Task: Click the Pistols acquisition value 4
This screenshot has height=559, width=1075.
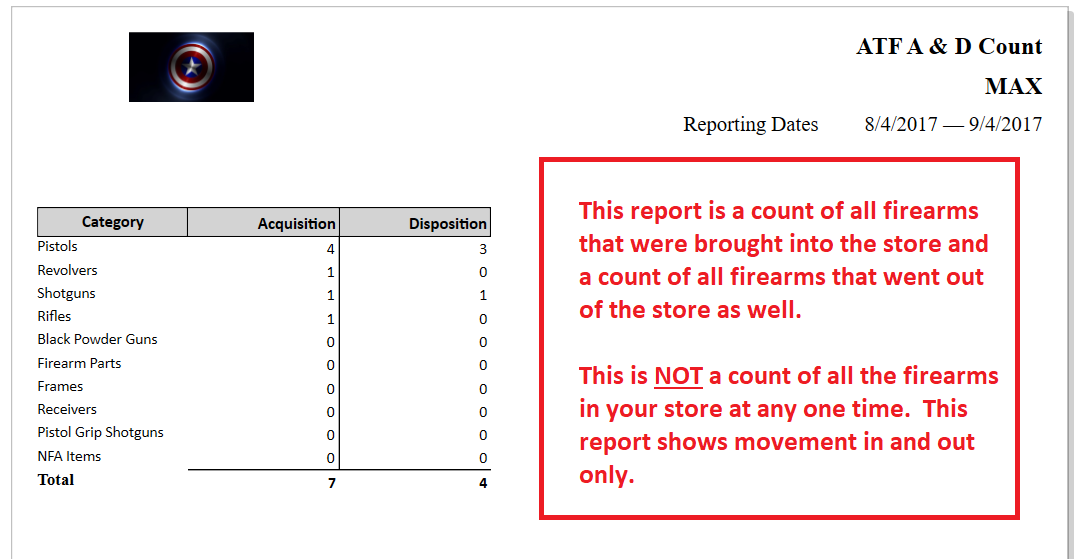Action: 331,249
